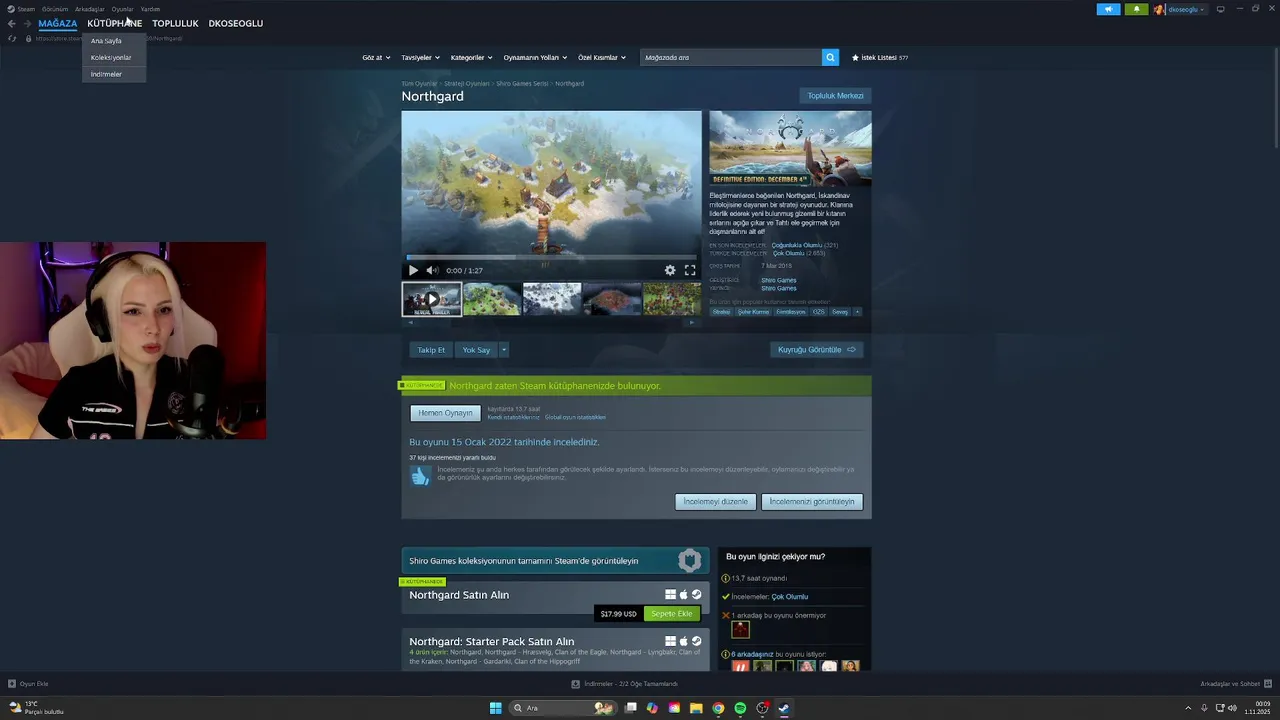
Task: Open the green notifications bell
Action: click(x=1136, y=9)
